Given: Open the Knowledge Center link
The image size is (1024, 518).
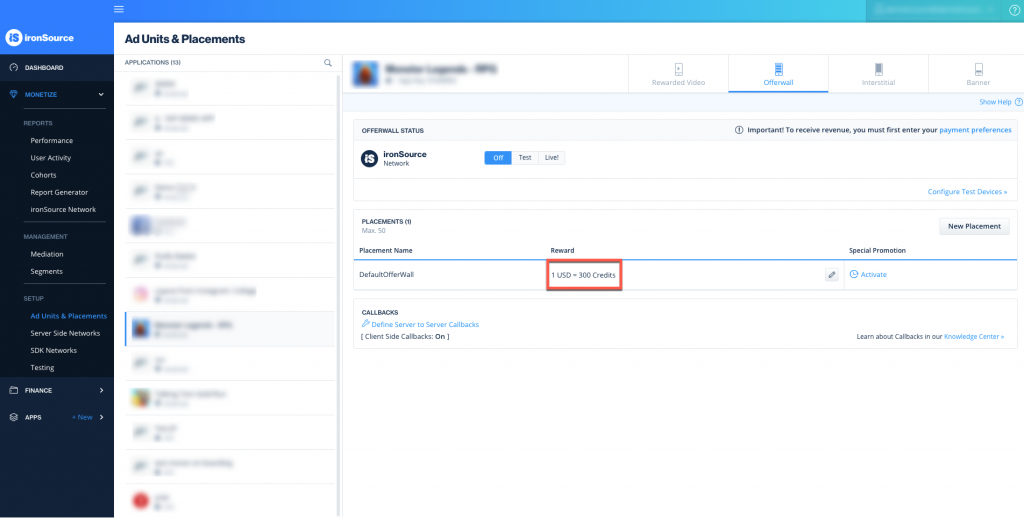Looking at the screenshot, I should pos(974,336).
